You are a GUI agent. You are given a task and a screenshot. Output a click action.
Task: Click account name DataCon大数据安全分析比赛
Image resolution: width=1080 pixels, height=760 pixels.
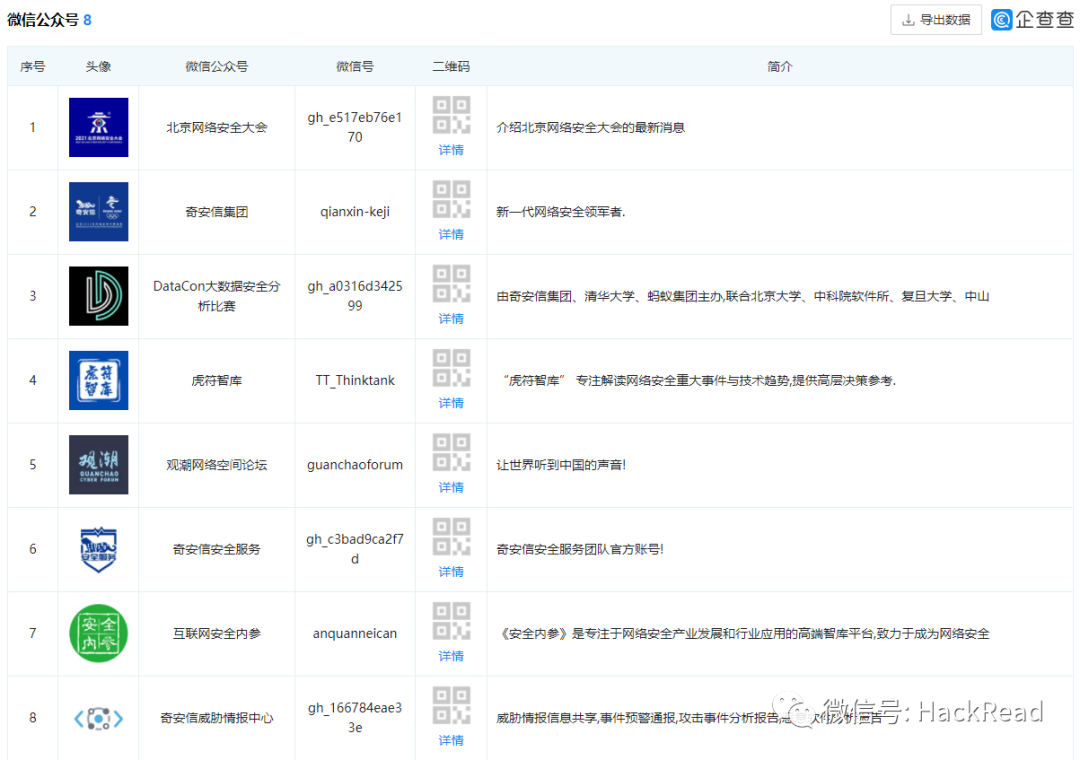pos(216,296)
